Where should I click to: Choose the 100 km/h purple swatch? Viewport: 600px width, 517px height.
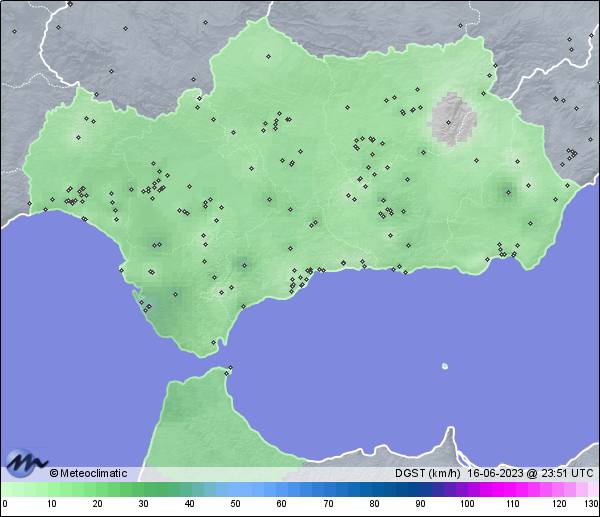[x=466, y=491]
